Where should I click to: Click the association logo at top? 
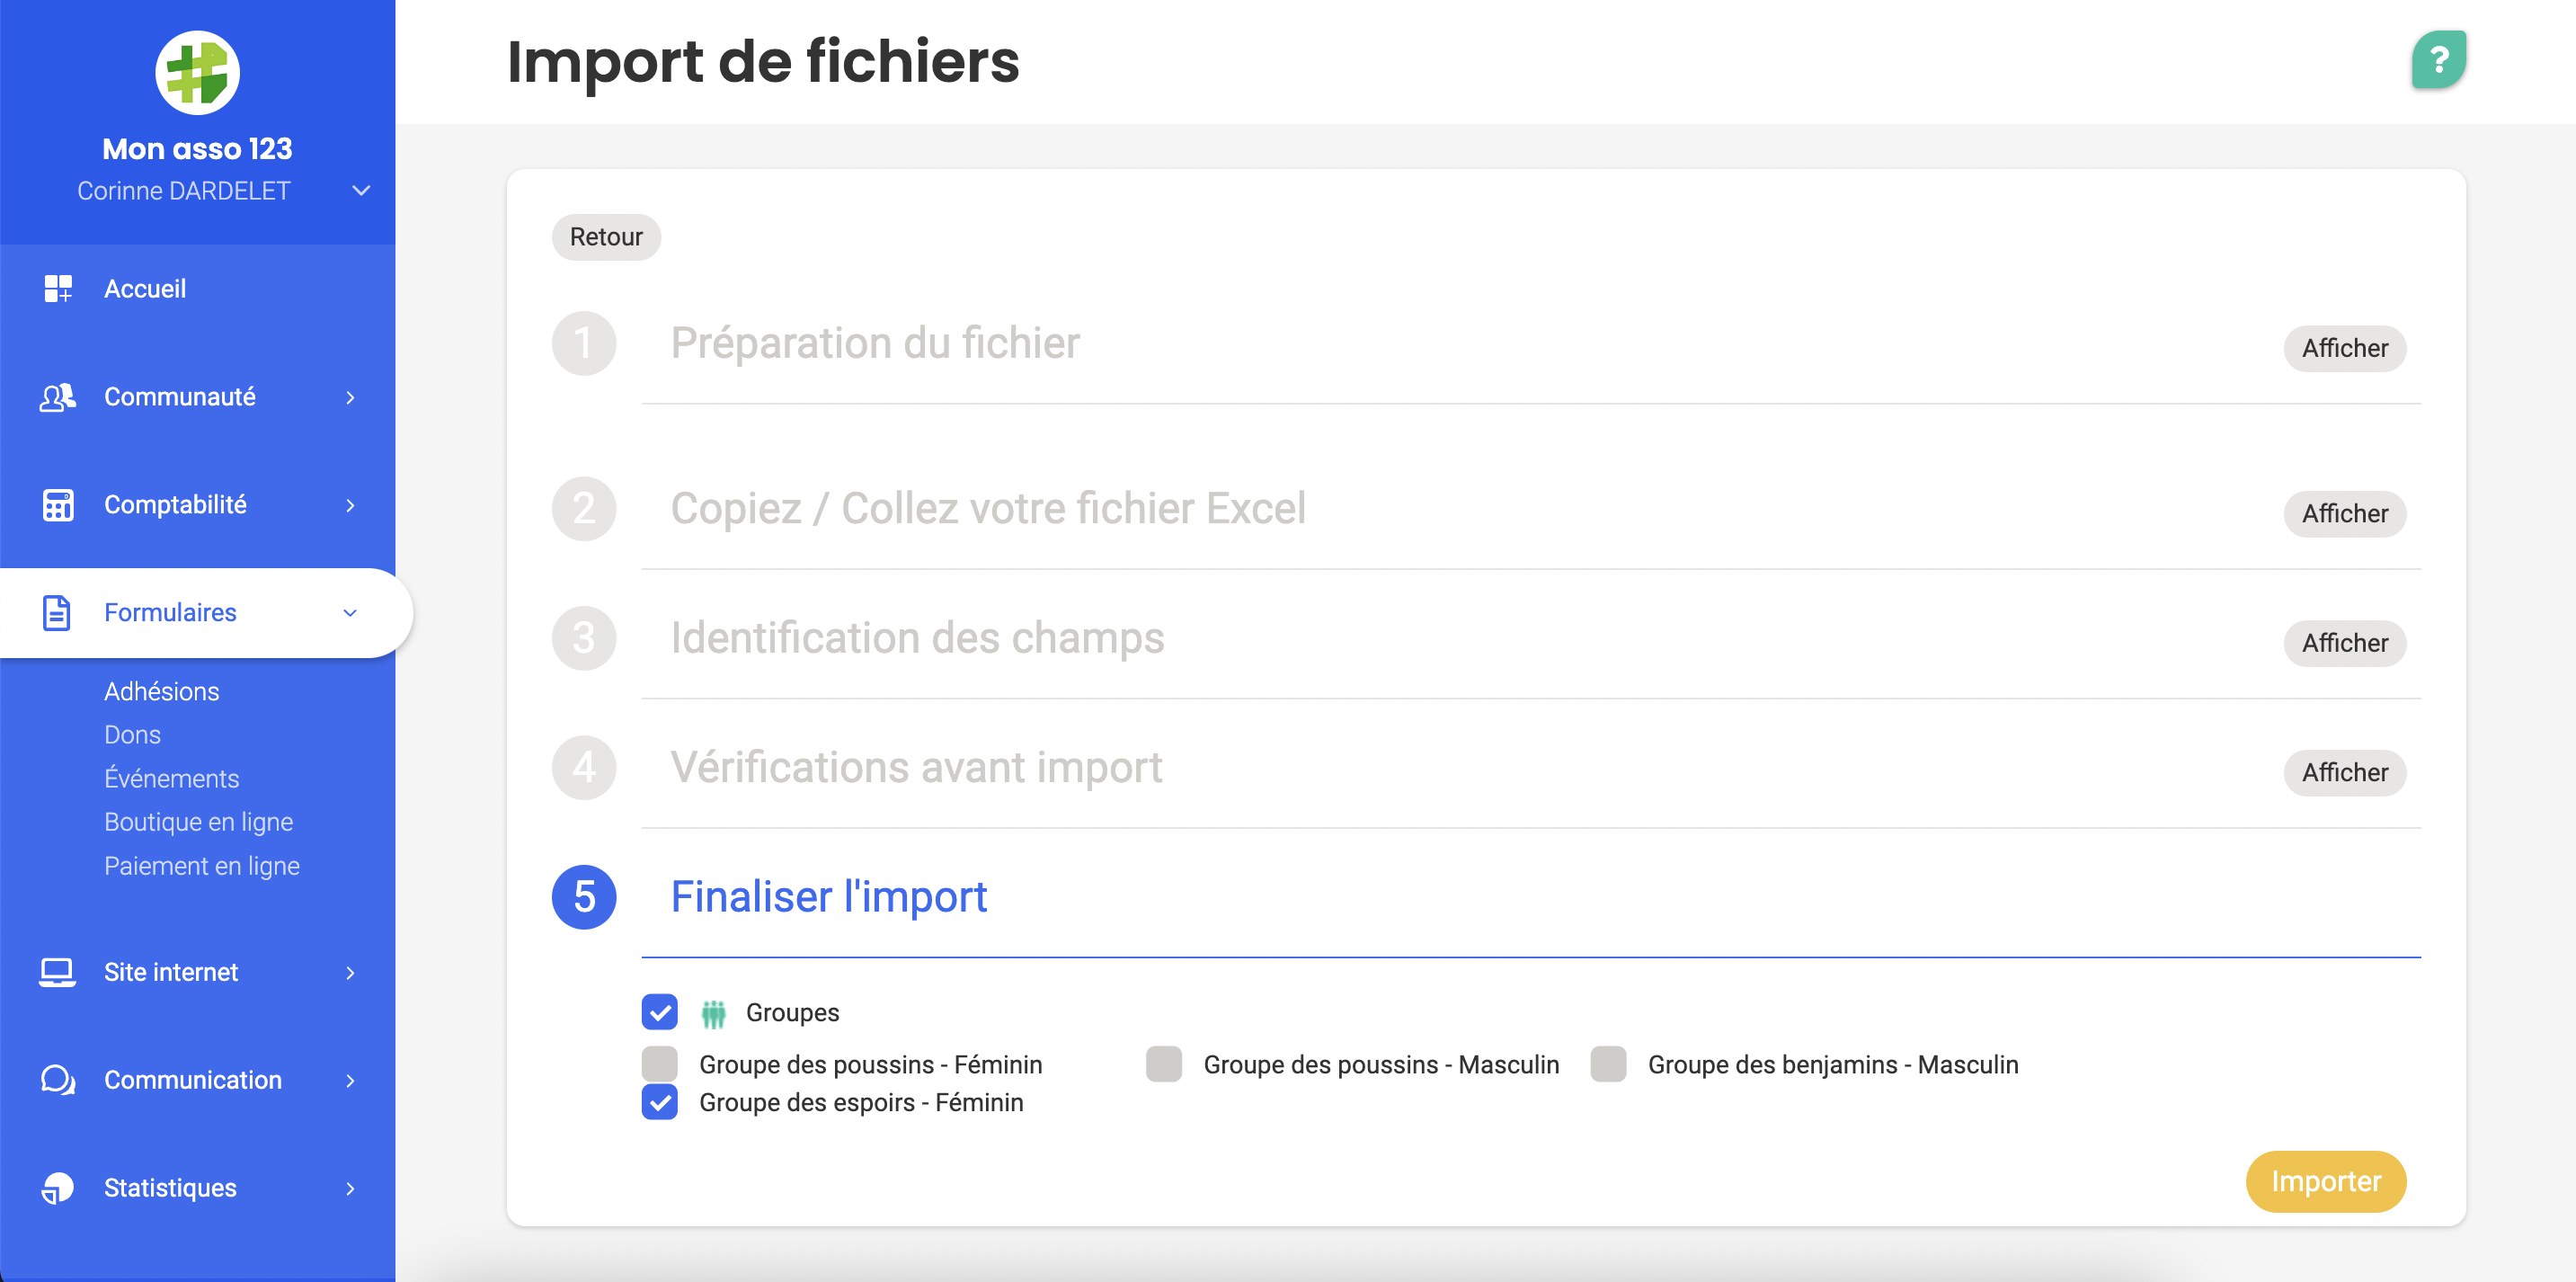coord(197,73)
